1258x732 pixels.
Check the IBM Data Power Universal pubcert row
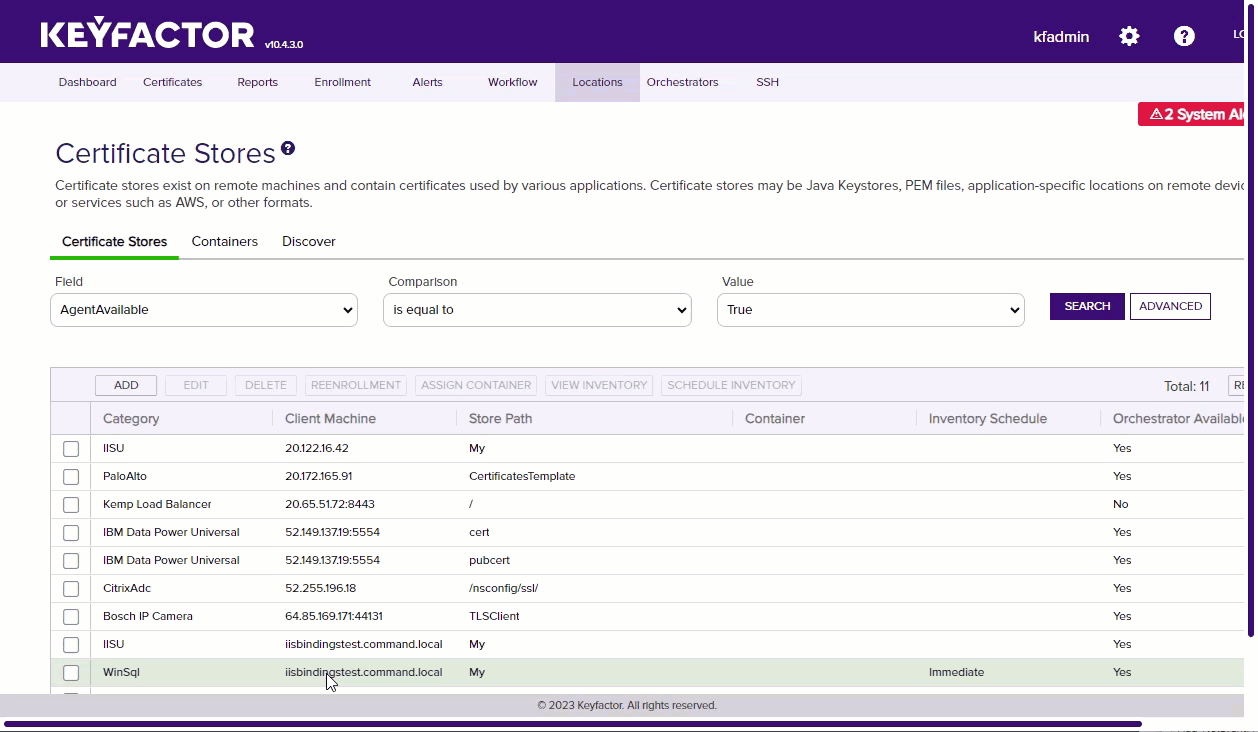(x=71, y=561)
